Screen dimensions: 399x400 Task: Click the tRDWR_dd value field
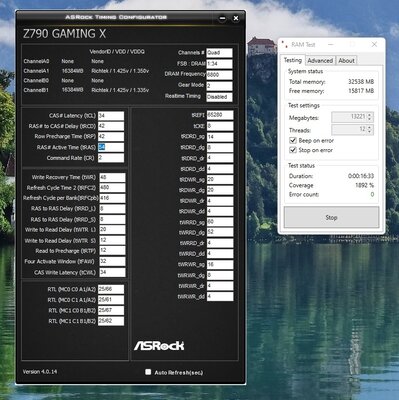[x=220, y=211]
